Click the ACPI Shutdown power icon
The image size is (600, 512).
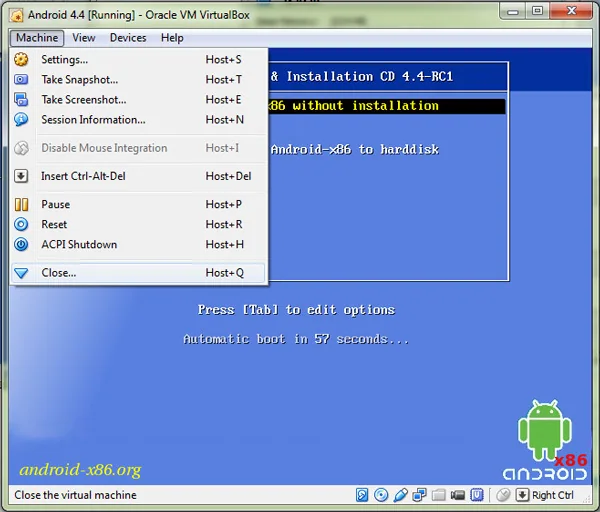click(x=21, y=244)
